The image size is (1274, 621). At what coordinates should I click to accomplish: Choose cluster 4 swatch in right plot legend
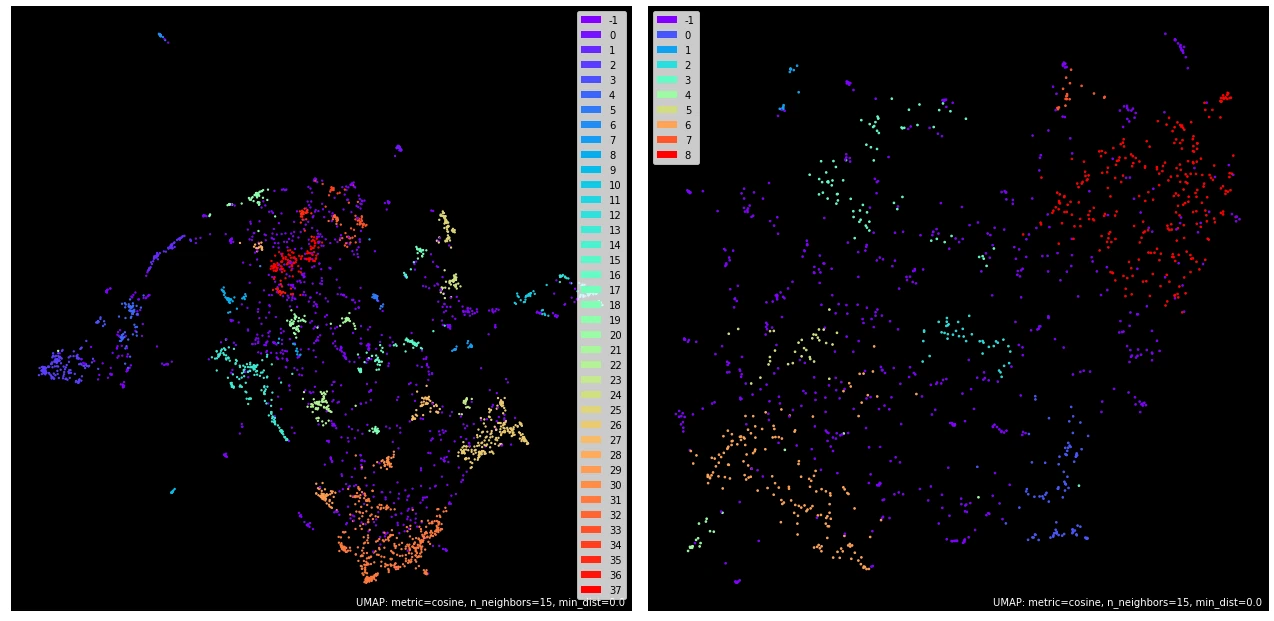[667, 95]
